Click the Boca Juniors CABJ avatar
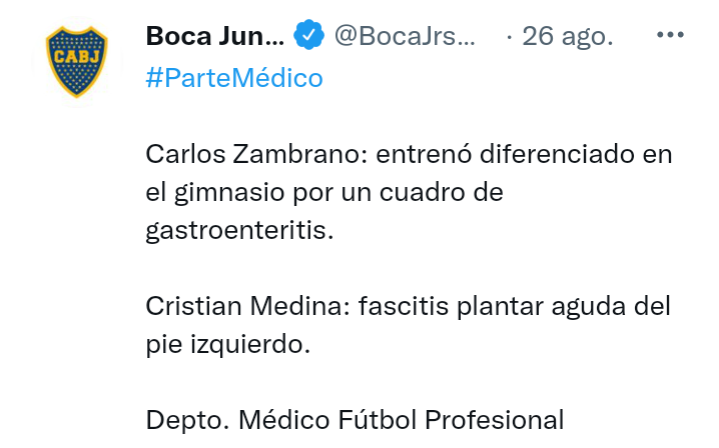This screenshot has width=719, height=448. 77,61
